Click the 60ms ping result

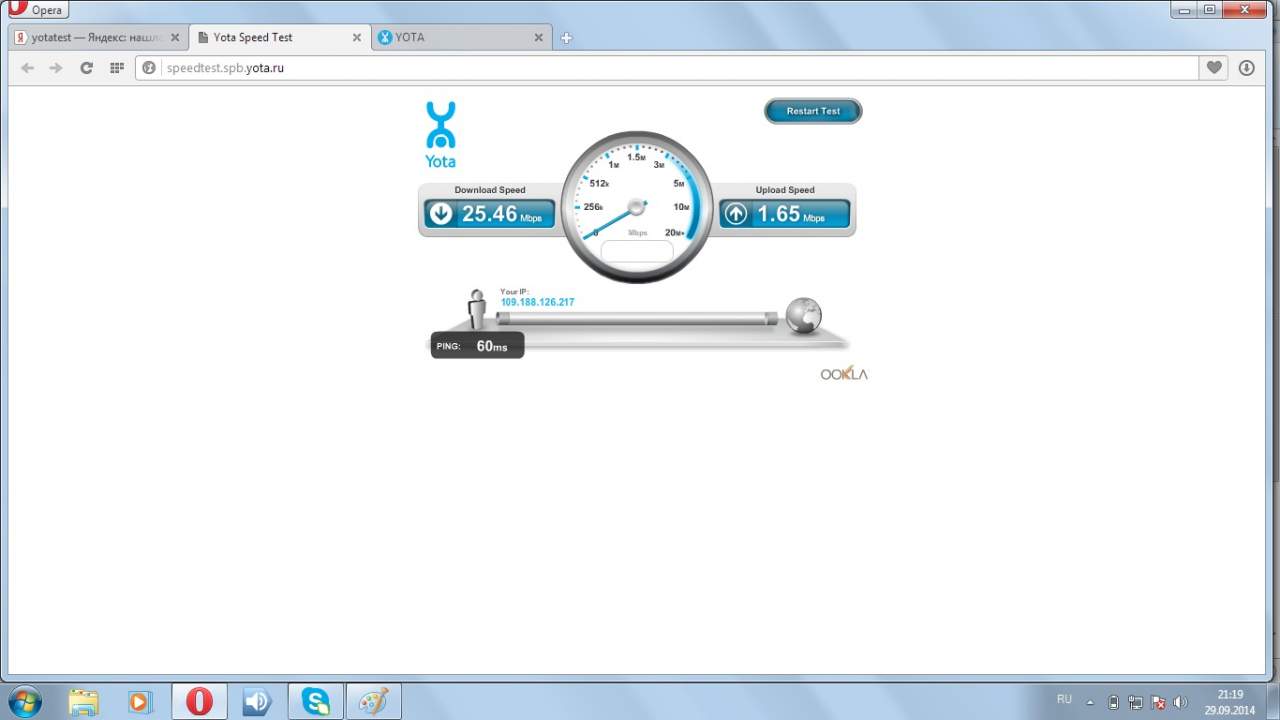(x=492, y=346)
